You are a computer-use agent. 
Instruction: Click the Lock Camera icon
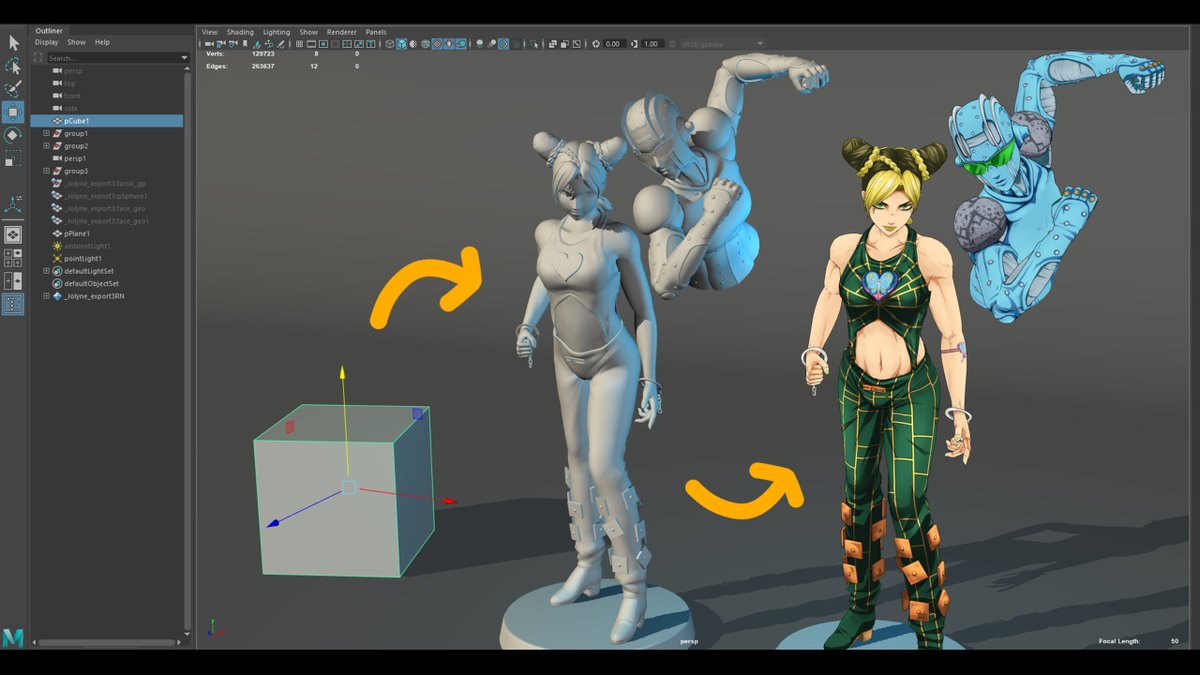(x=221, y=44)
